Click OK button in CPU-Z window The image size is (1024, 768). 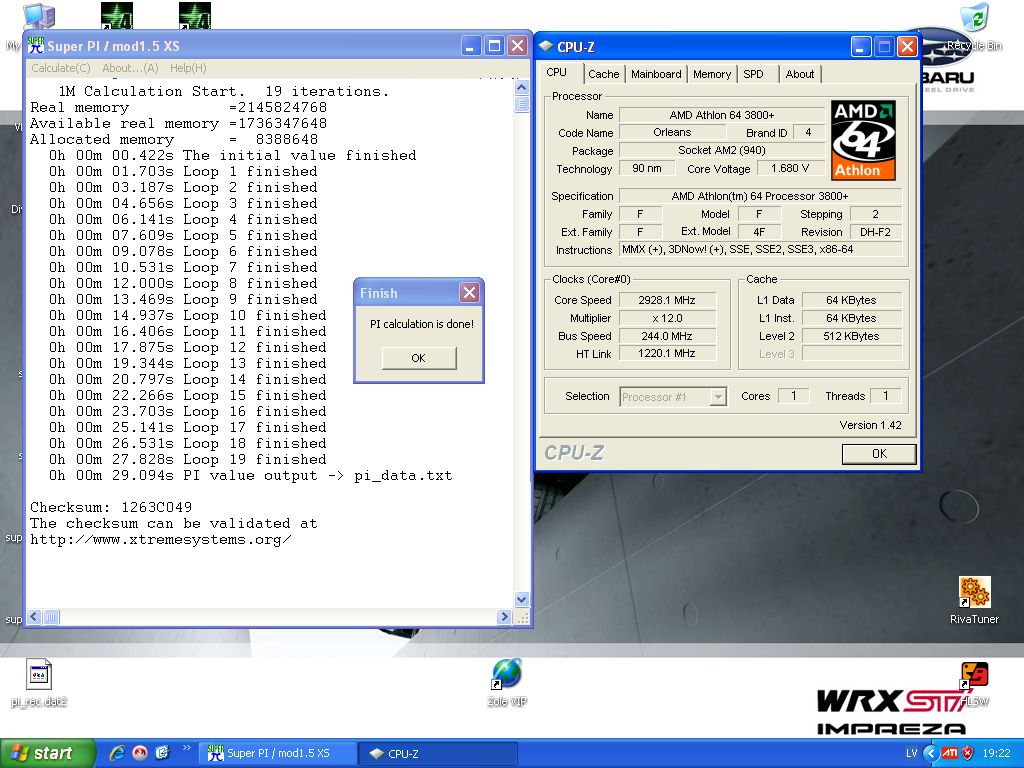(879, 453)
